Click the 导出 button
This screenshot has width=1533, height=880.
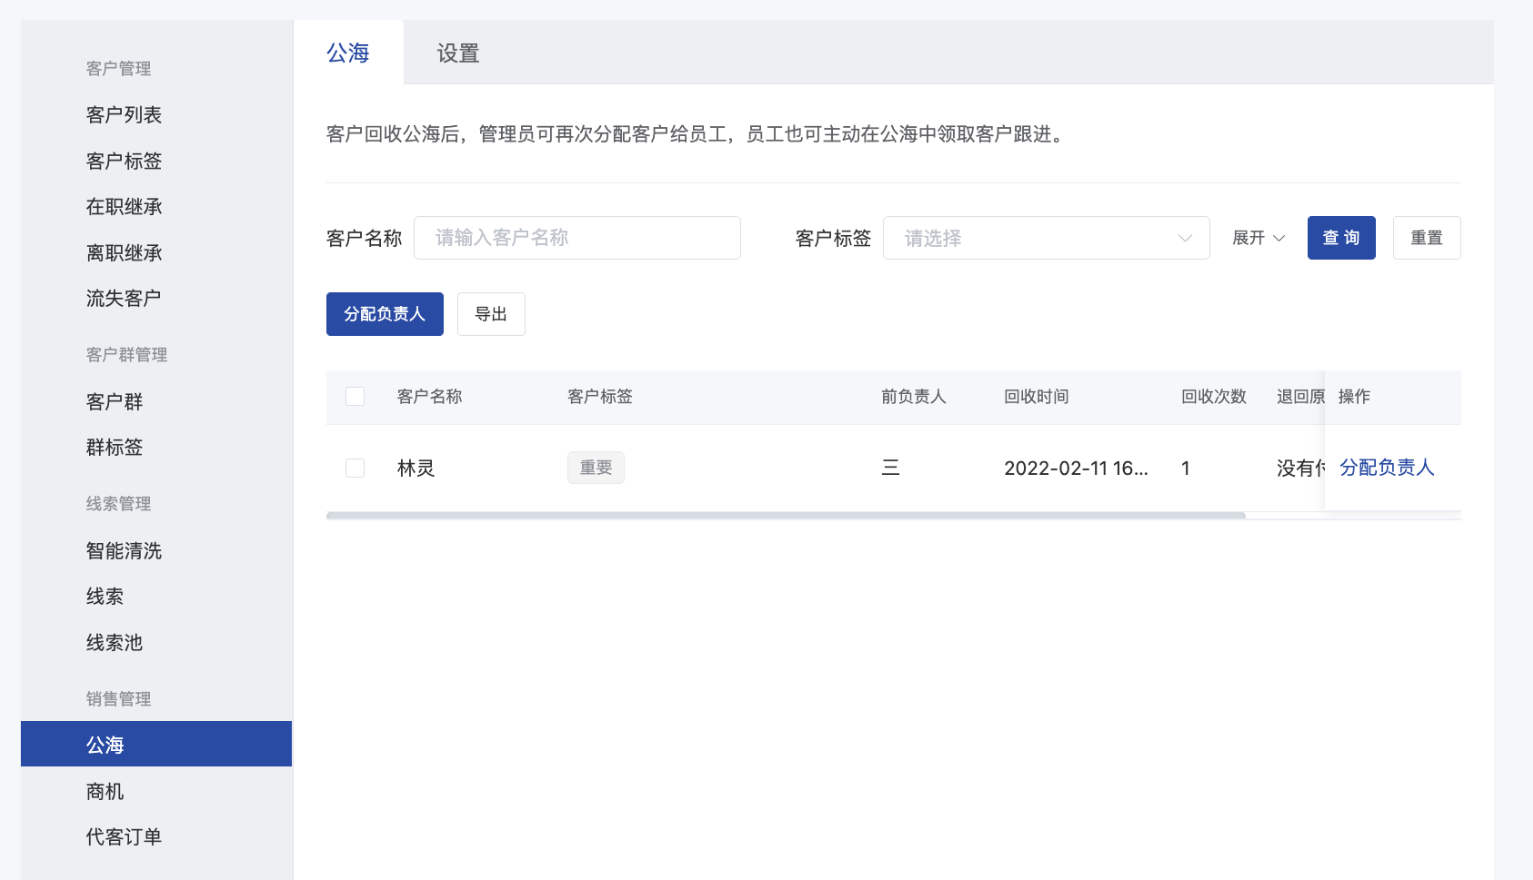(491, 314)
